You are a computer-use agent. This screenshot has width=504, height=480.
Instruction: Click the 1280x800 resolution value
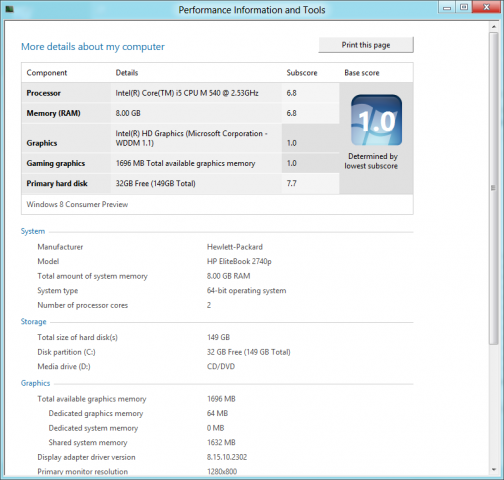point(222,472)
